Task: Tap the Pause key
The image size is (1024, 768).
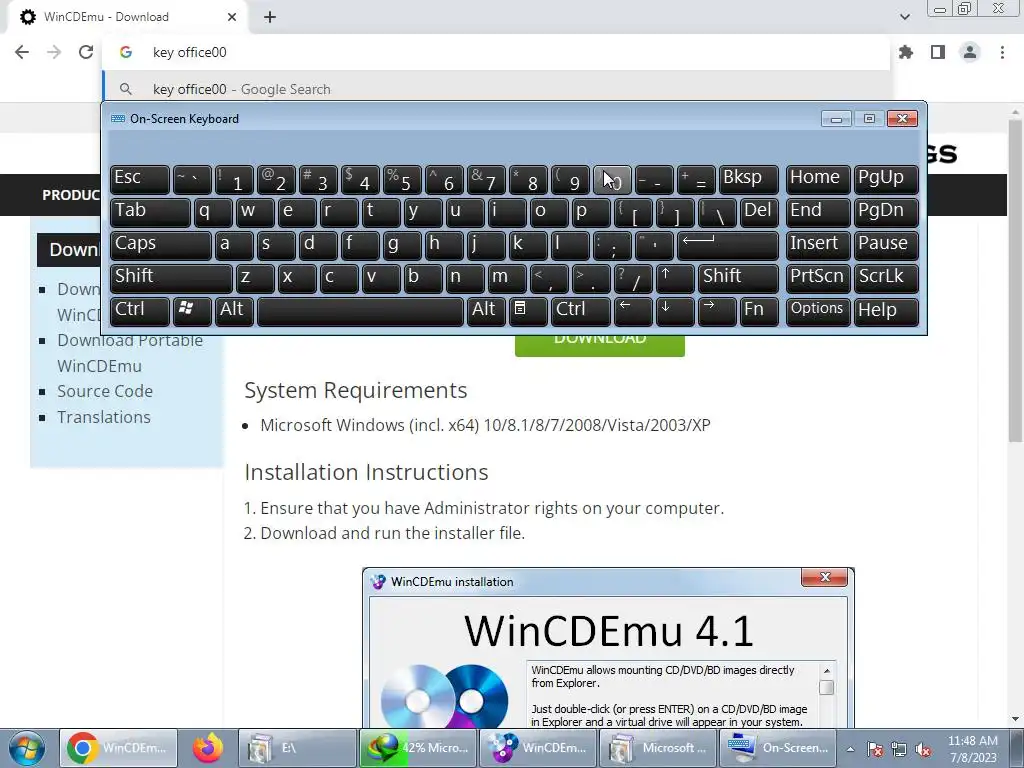Action: (x=886, y=244)
